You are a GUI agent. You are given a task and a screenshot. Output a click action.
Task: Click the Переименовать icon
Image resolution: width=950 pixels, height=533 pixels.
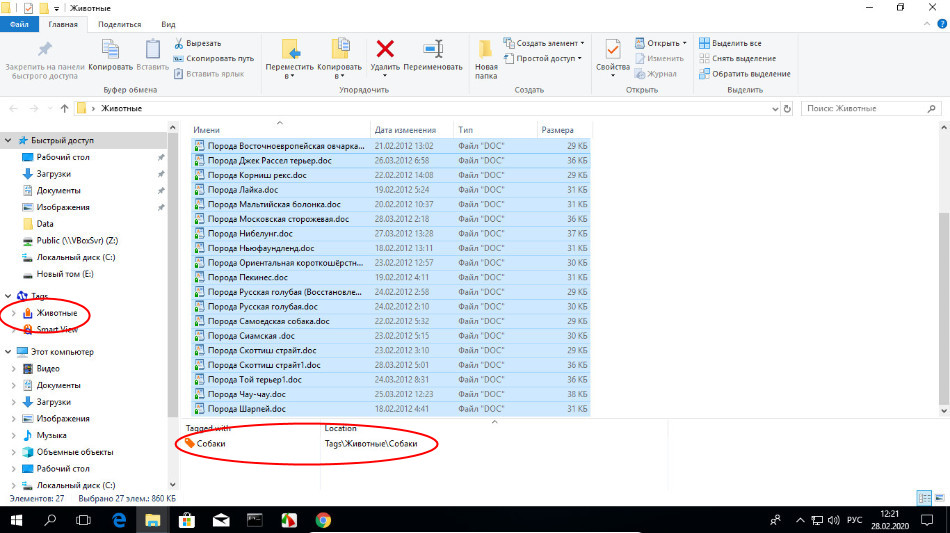tap(433, 48)
